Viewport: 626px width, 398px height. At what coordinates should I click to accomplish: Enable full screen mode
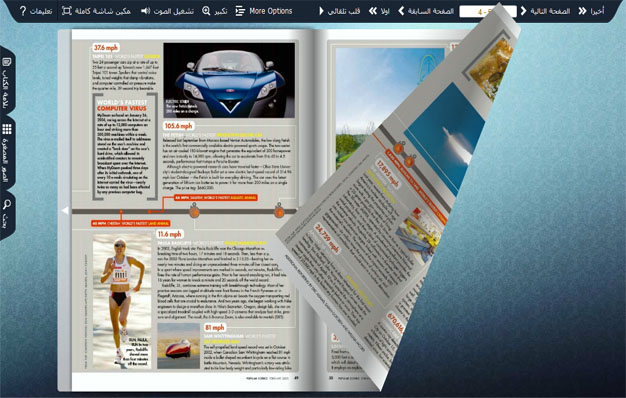[67, 11]
